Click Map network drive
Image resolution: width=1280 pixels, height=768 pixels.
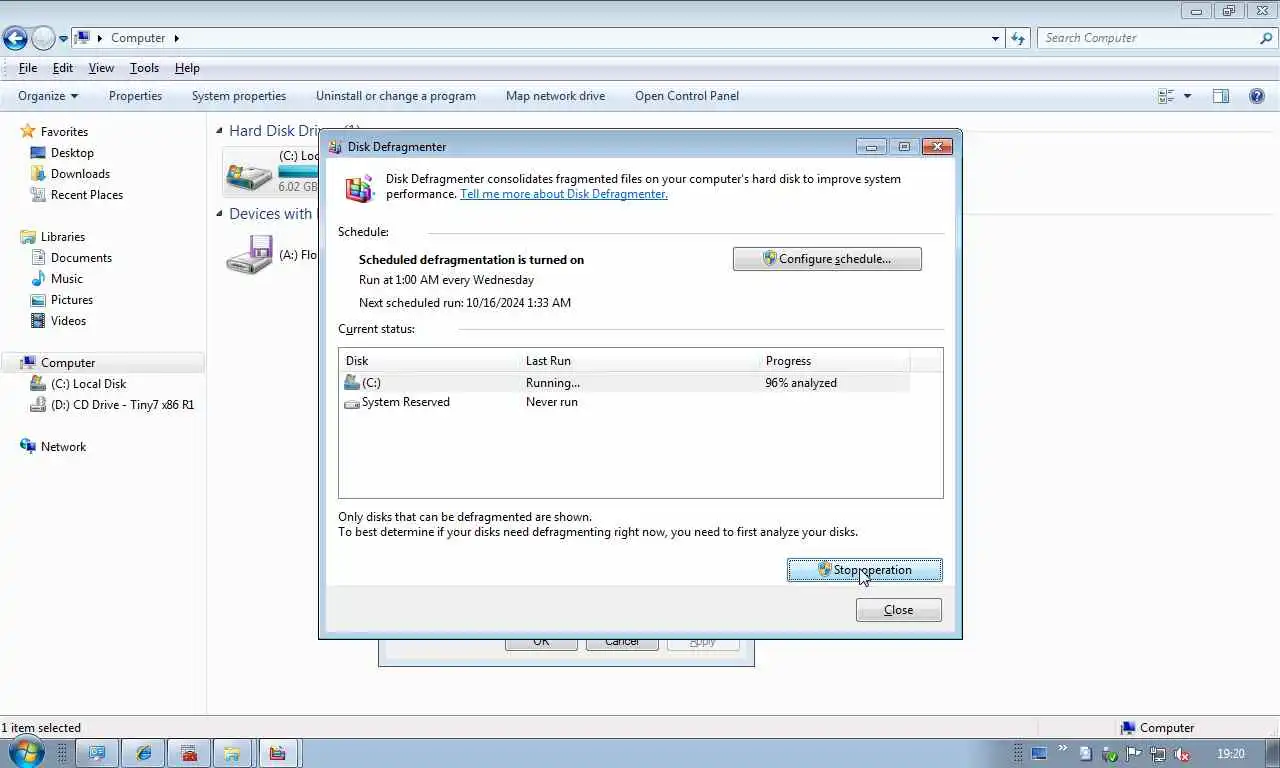pyautogui.click(x=555, y=96)
